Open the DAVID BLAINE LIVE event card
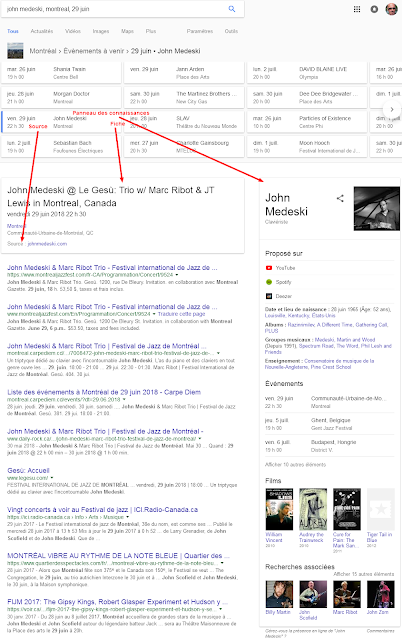Screen dimensions: 402x640 coord(307,73)
